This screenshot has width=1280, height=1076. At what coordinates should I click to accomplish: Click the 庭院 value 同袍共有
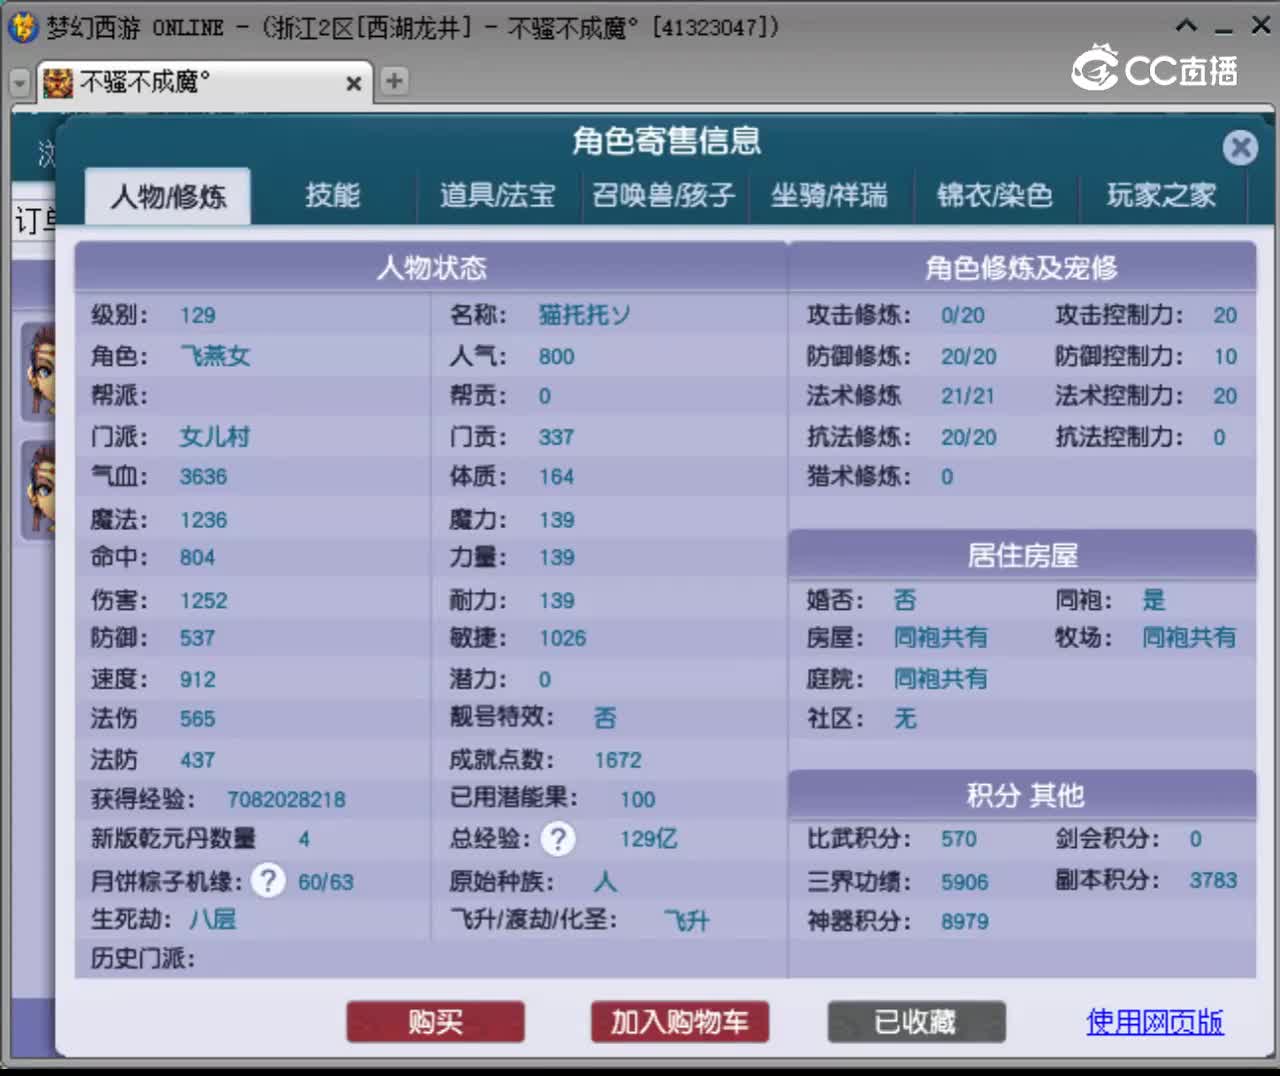coord(940,679)
